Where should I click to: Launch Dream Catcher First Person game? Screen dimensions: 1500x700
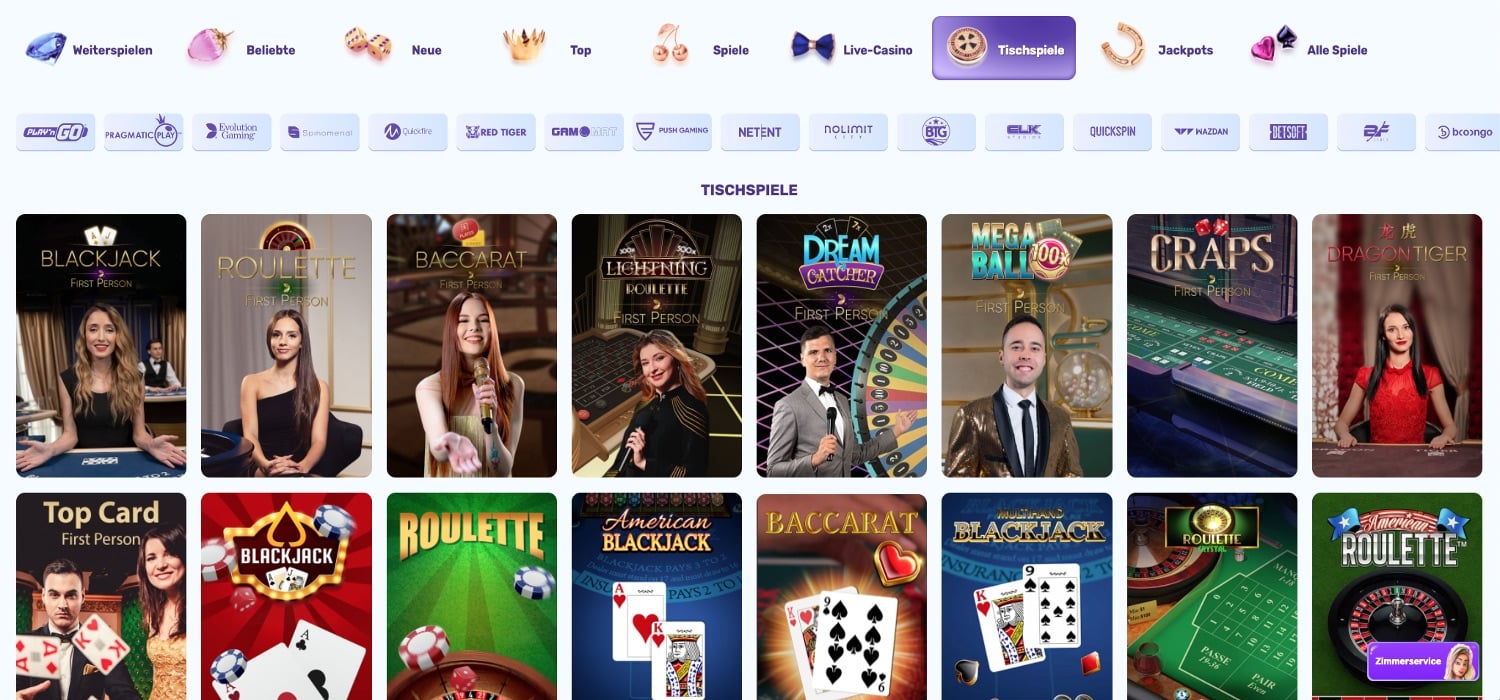pyautogui.click(x=842, y=346)
